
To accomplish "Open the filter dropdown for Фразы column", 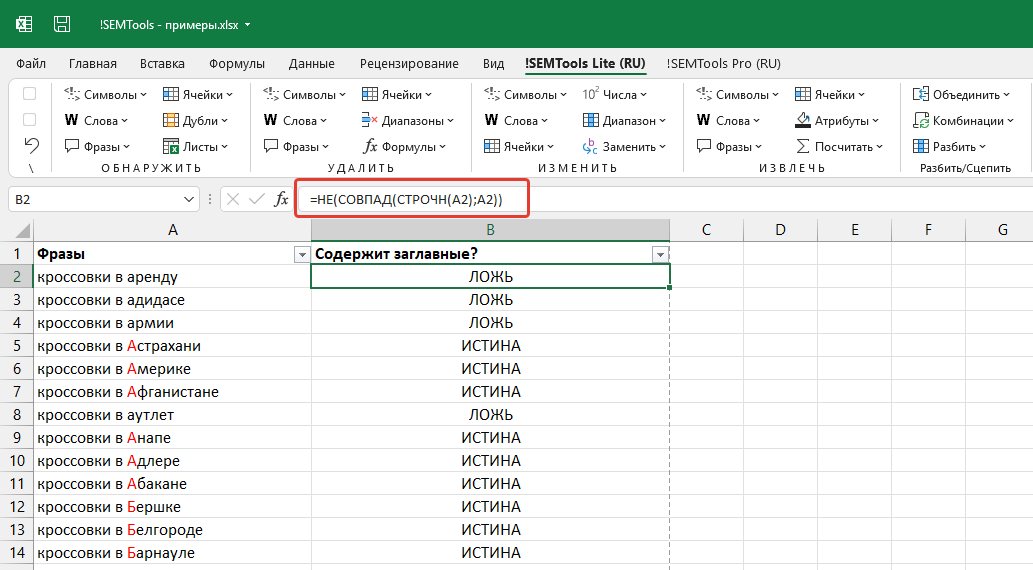I will tap(302, 254).
